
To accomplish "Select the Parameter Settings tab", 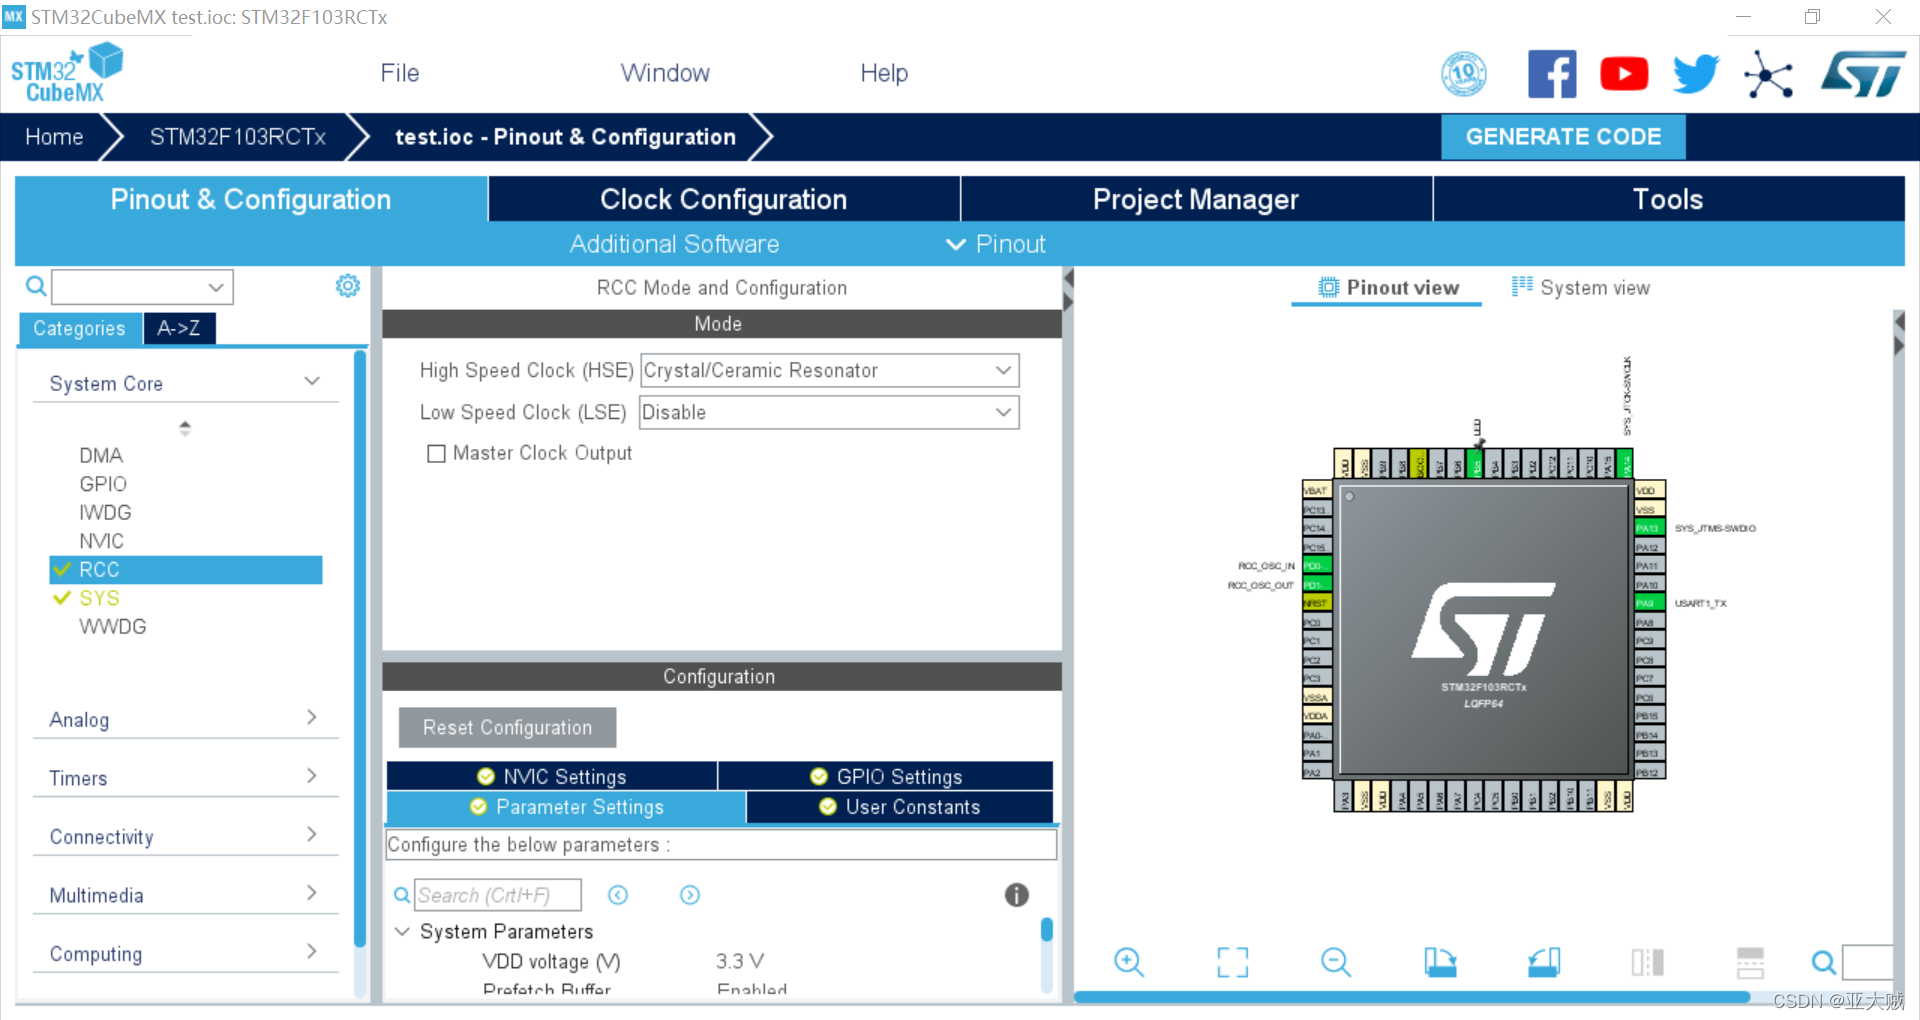I will coord(566,807).
